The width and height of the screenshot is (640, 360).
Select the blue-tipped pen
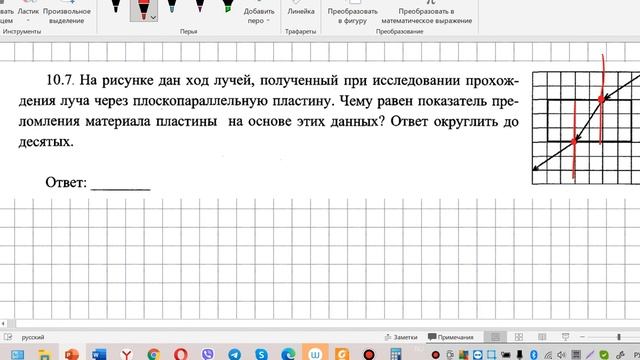(x=172, y=7)
